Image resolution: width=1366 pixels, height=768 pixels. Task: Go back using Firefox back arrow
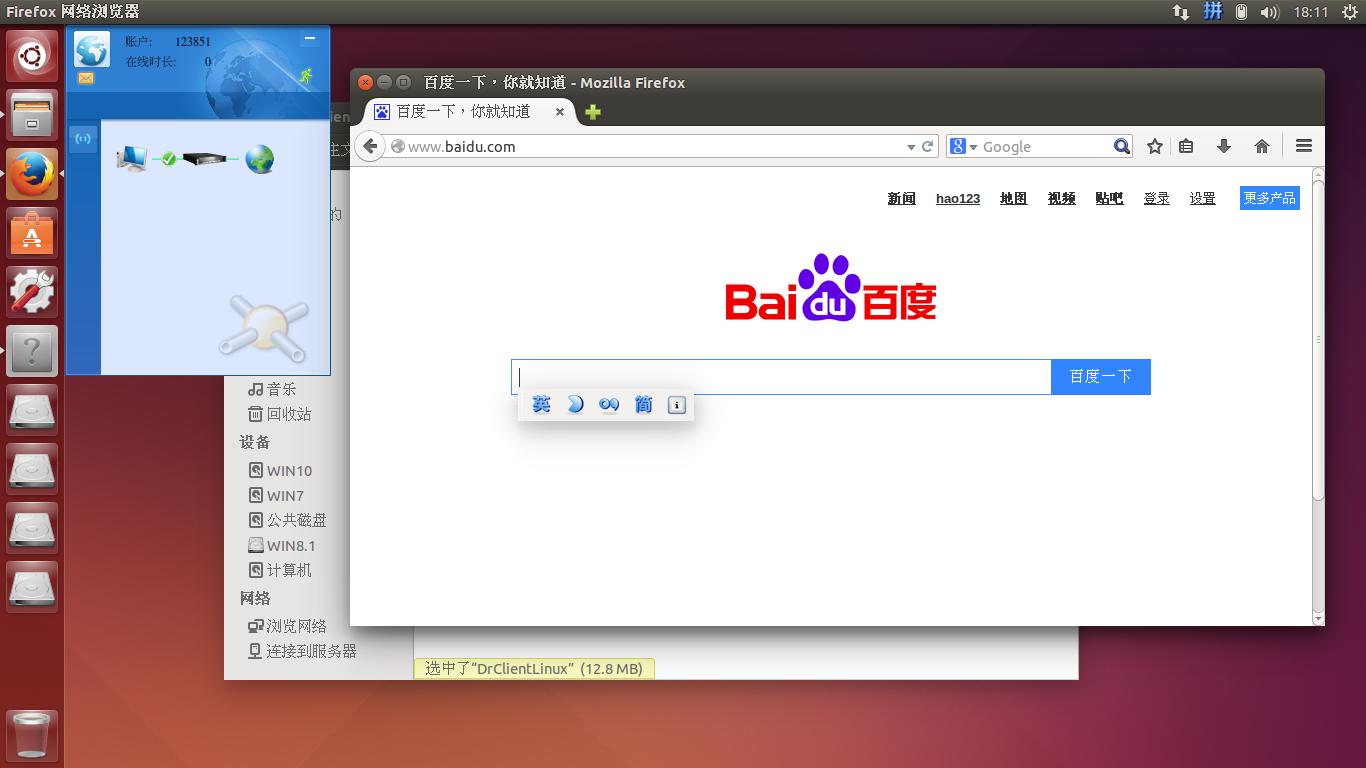pos(370,146)
